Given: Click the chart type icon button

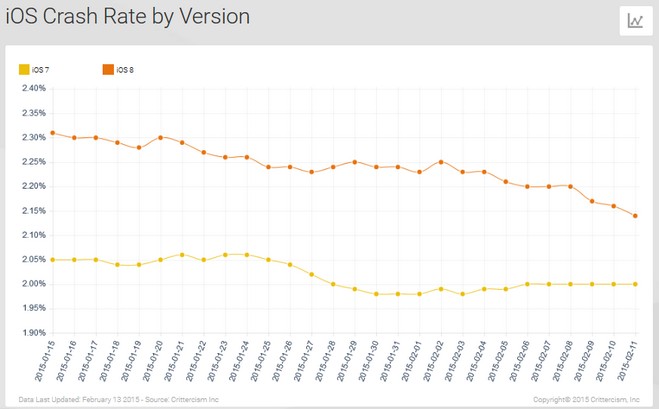Looking at the screenshot, I should tap(634, 20).
